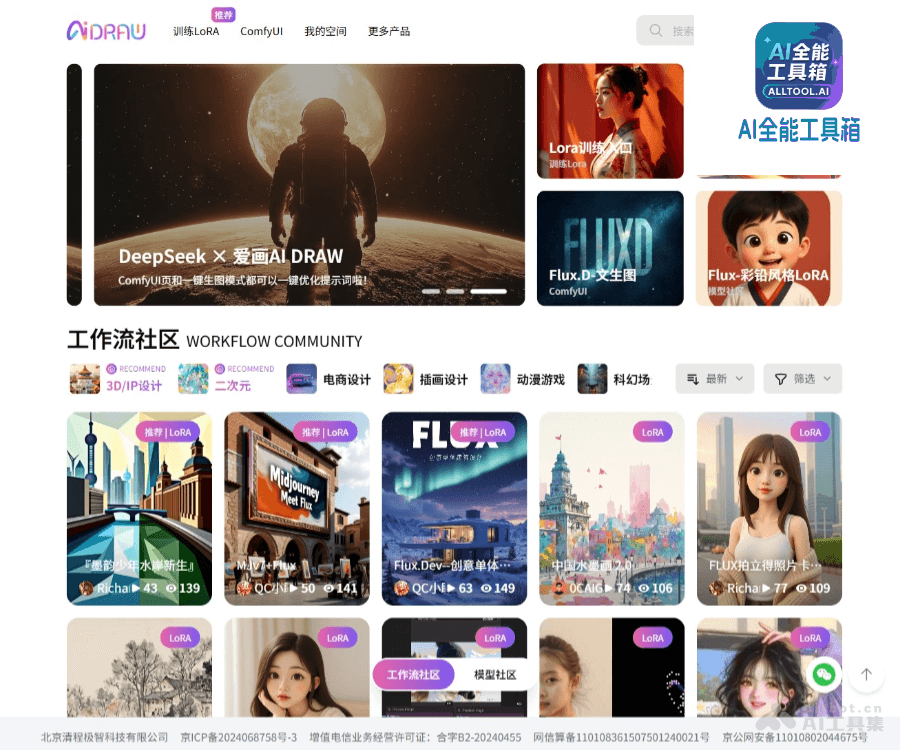Viewport: 900px width, 750px height.
Task: Click the green WeChat contact icon
Action: [x=824, y=674]
